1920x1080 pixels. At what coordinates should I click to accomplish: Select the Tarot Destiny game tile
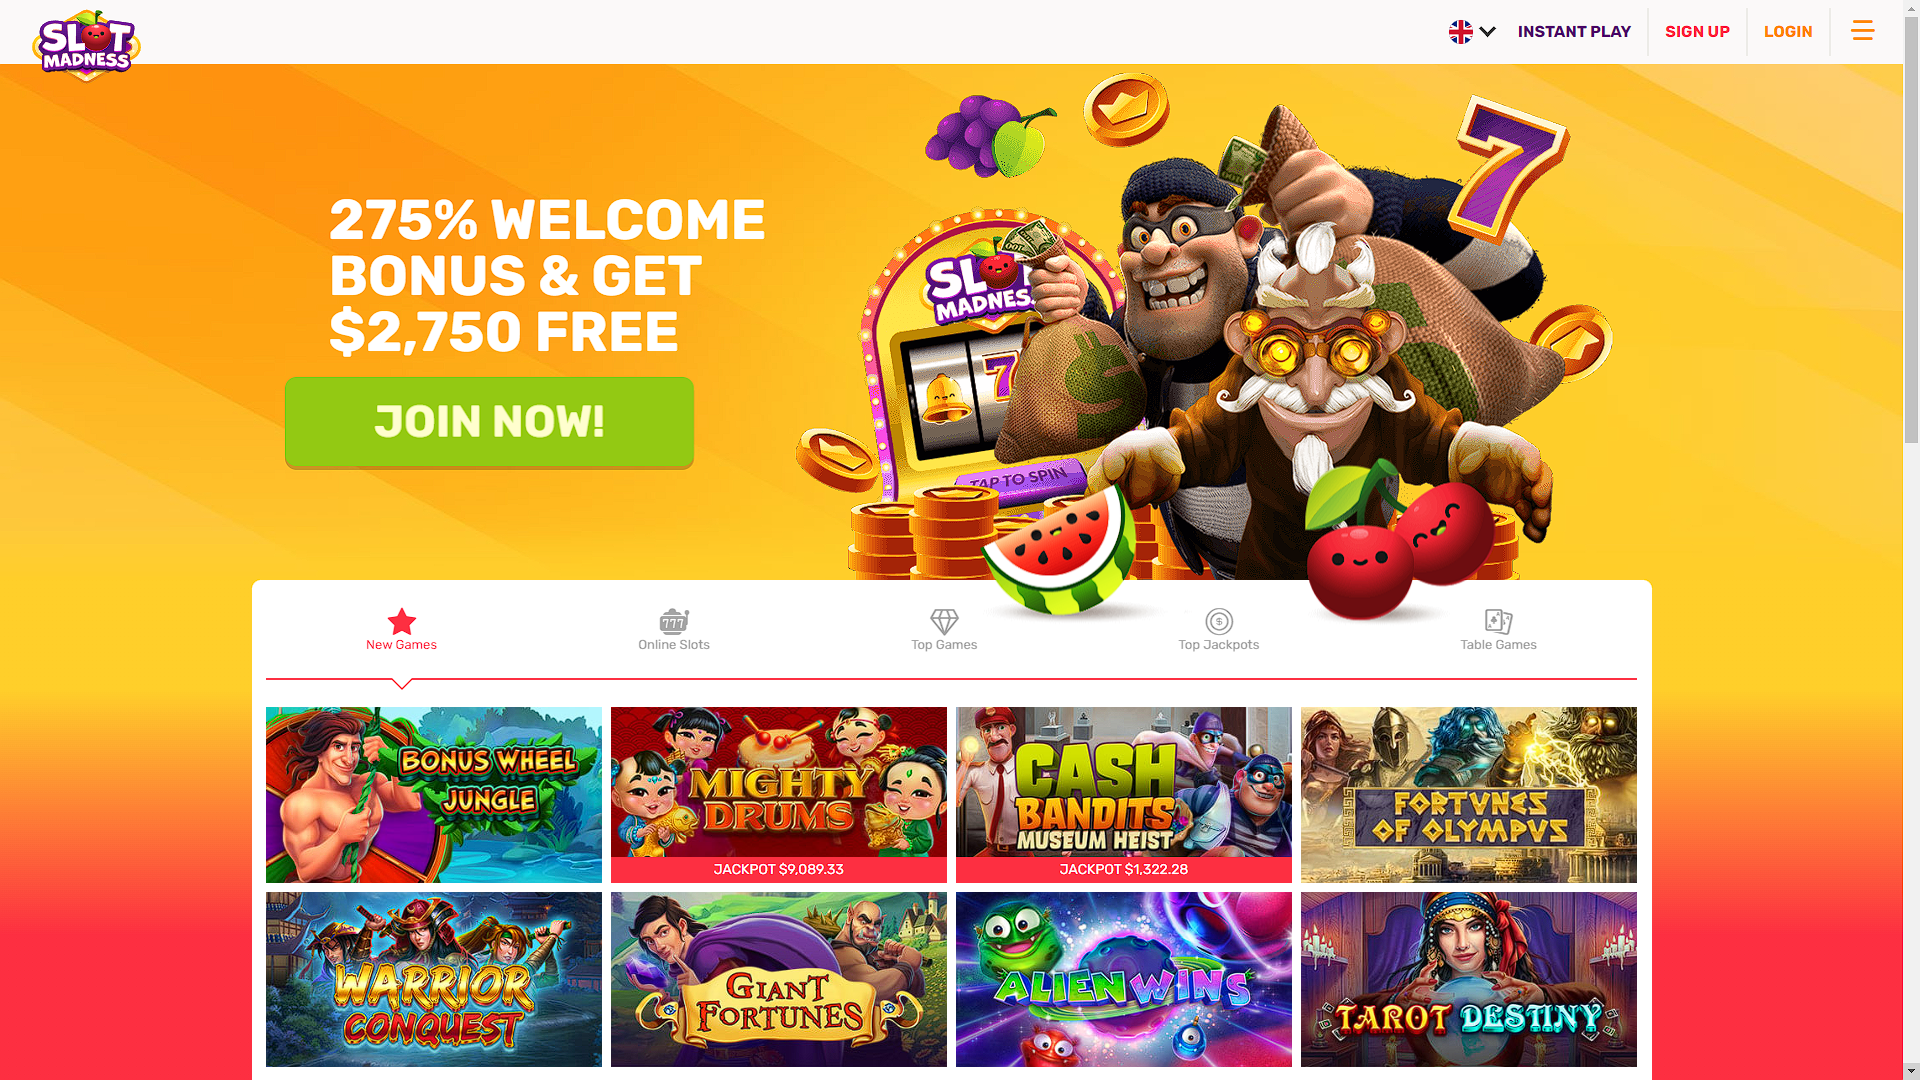[1469, 979]
